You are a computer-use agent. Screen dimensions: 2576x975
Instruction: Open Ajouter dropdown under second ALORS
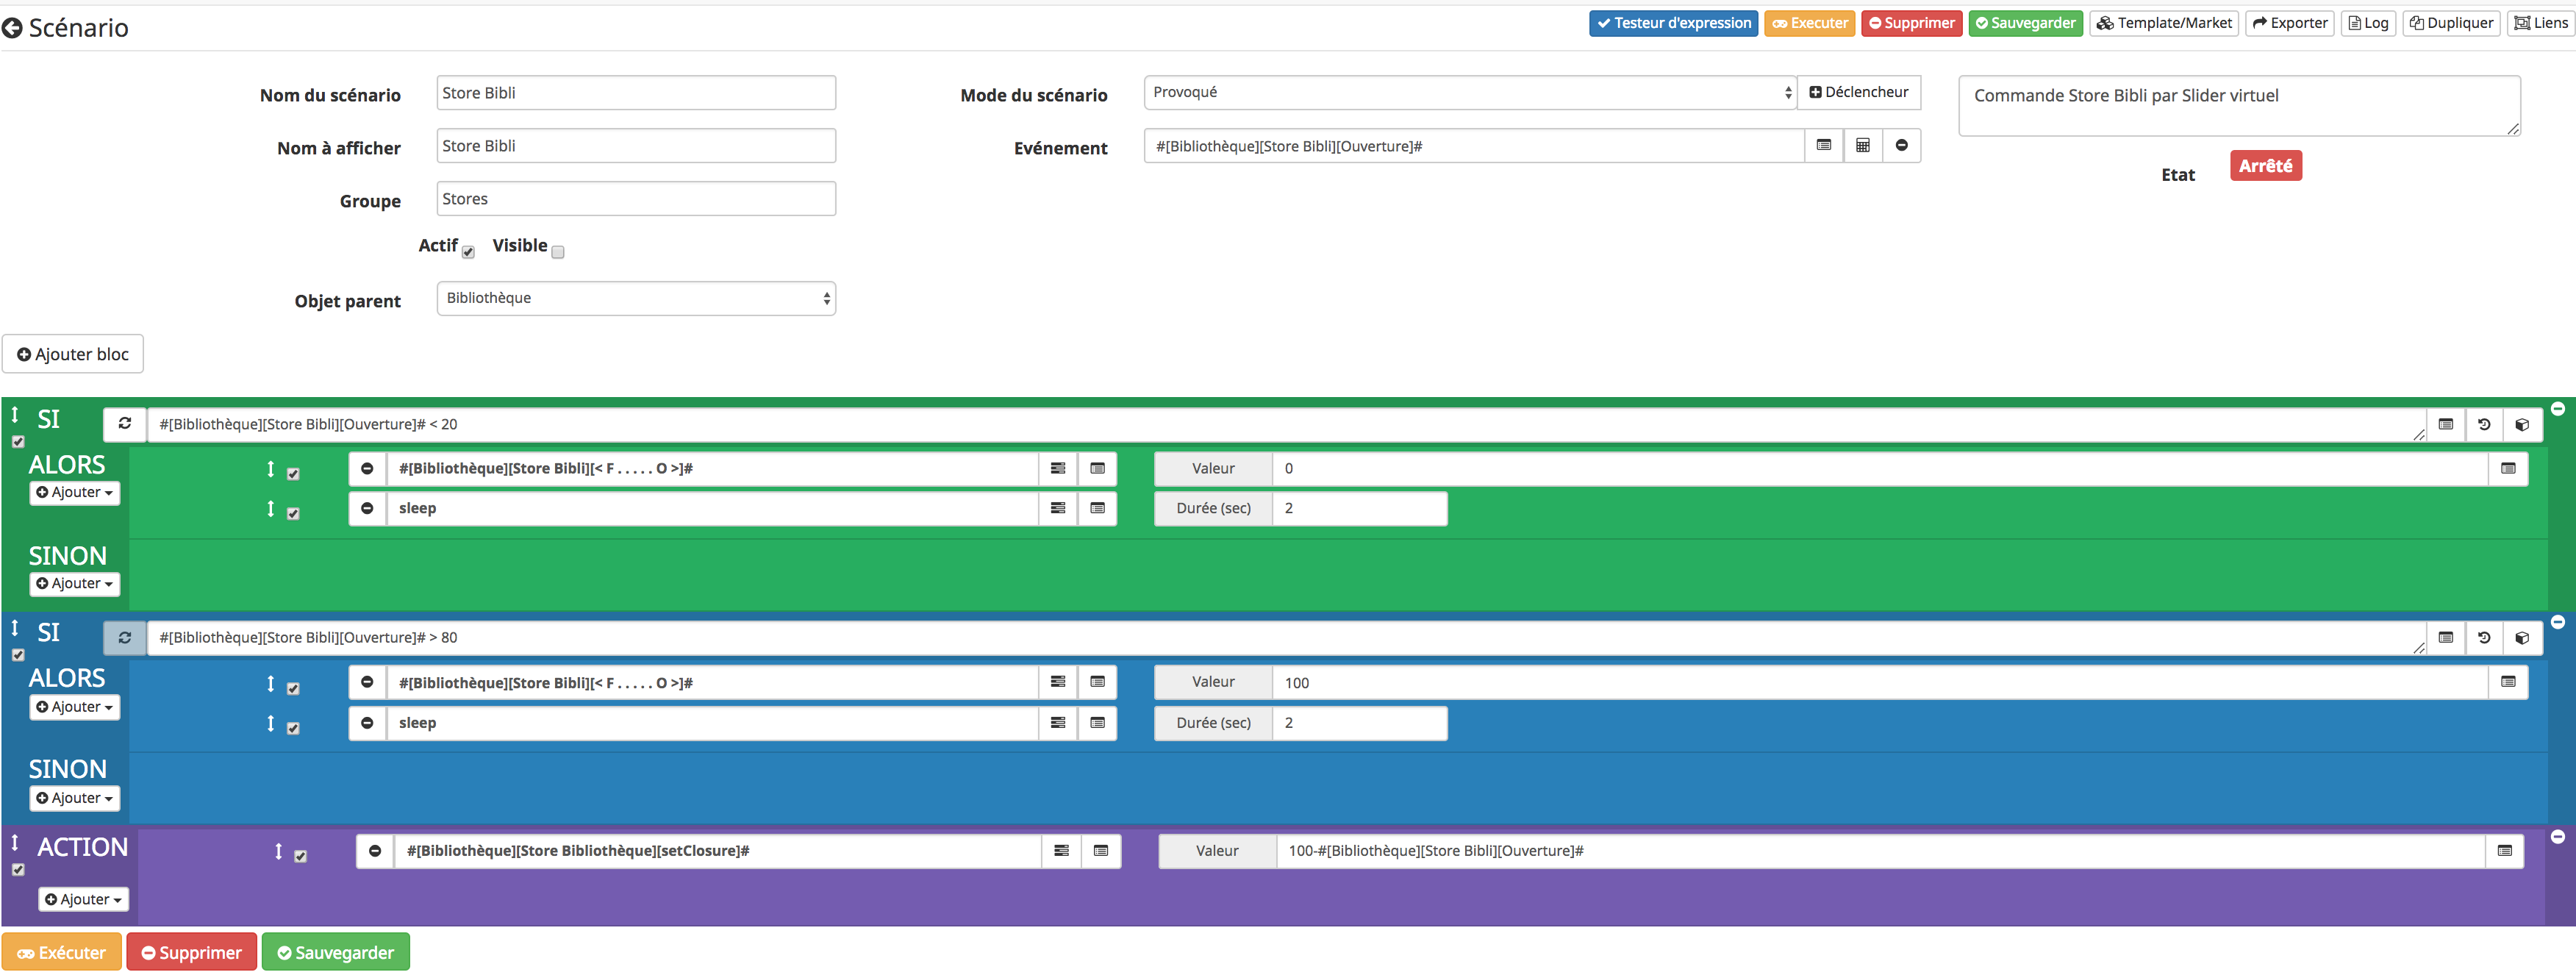(x=75, y=707)
